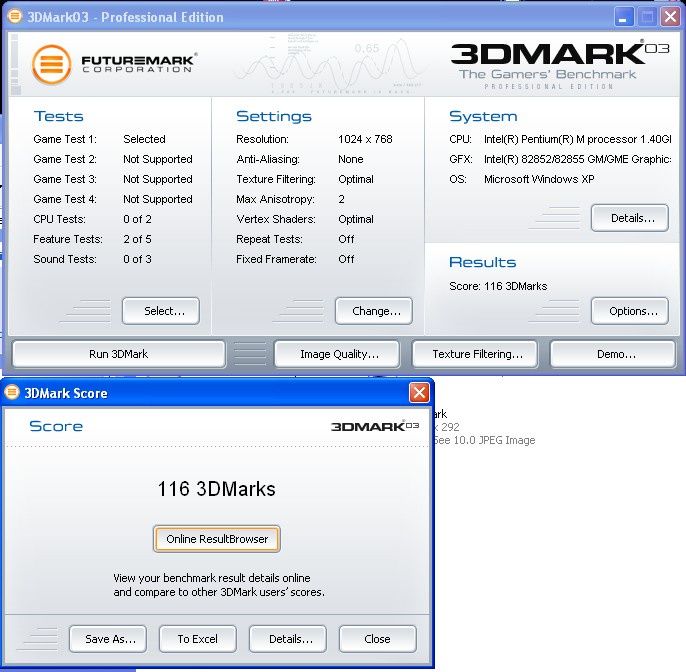Click the Feature Tests 2 of 5 value
Image resolution: width=686 pixels, height=672 pixels.
(137, 239)
